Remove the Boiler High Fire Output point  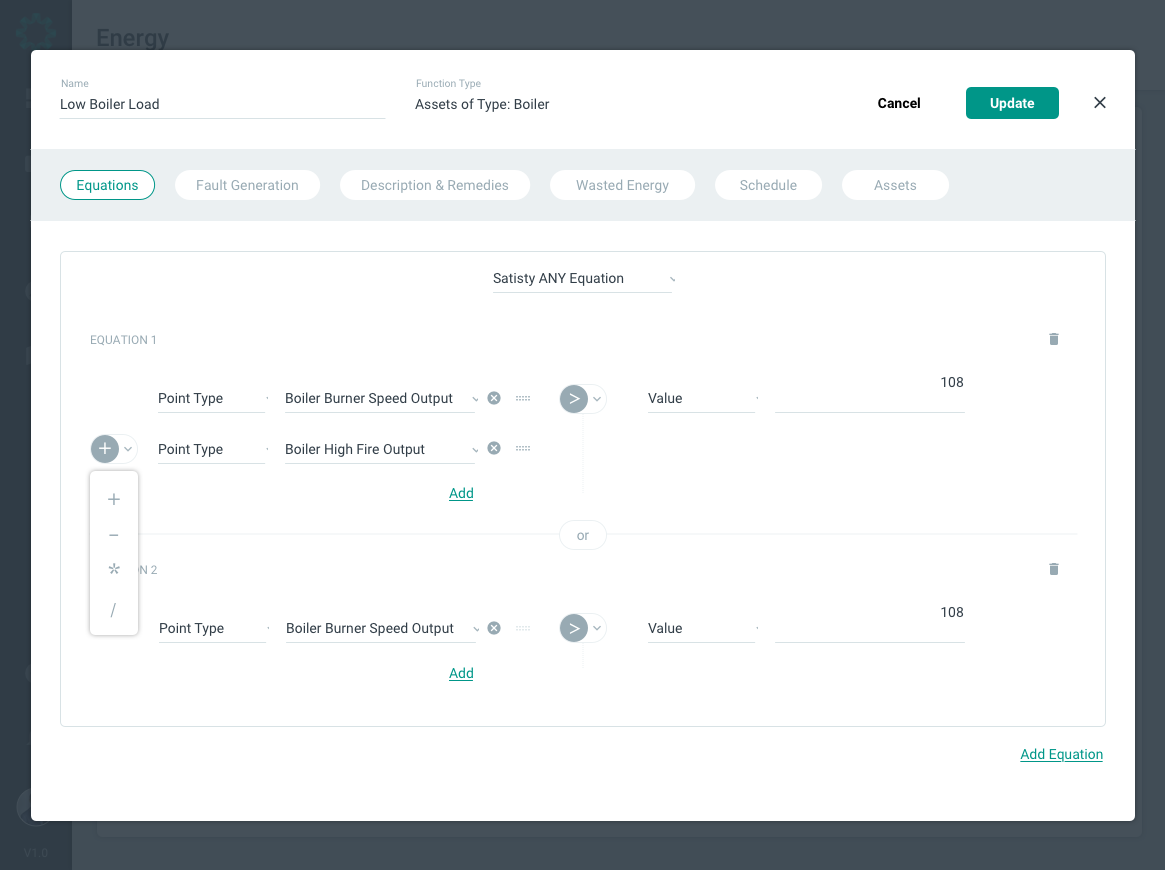coord(493,448)
